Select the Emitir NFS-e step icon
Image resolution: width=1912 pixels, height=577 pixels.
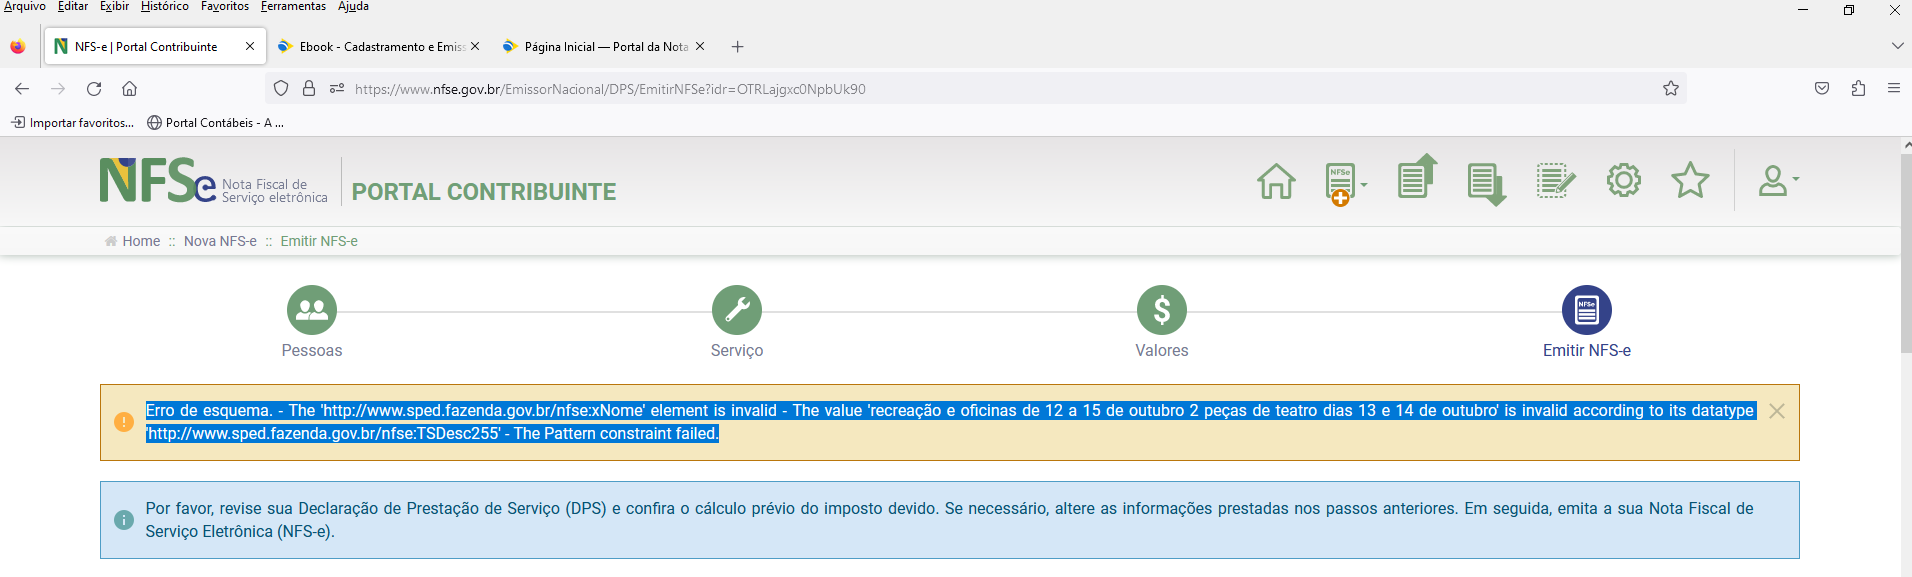(x=1587, y=310)
